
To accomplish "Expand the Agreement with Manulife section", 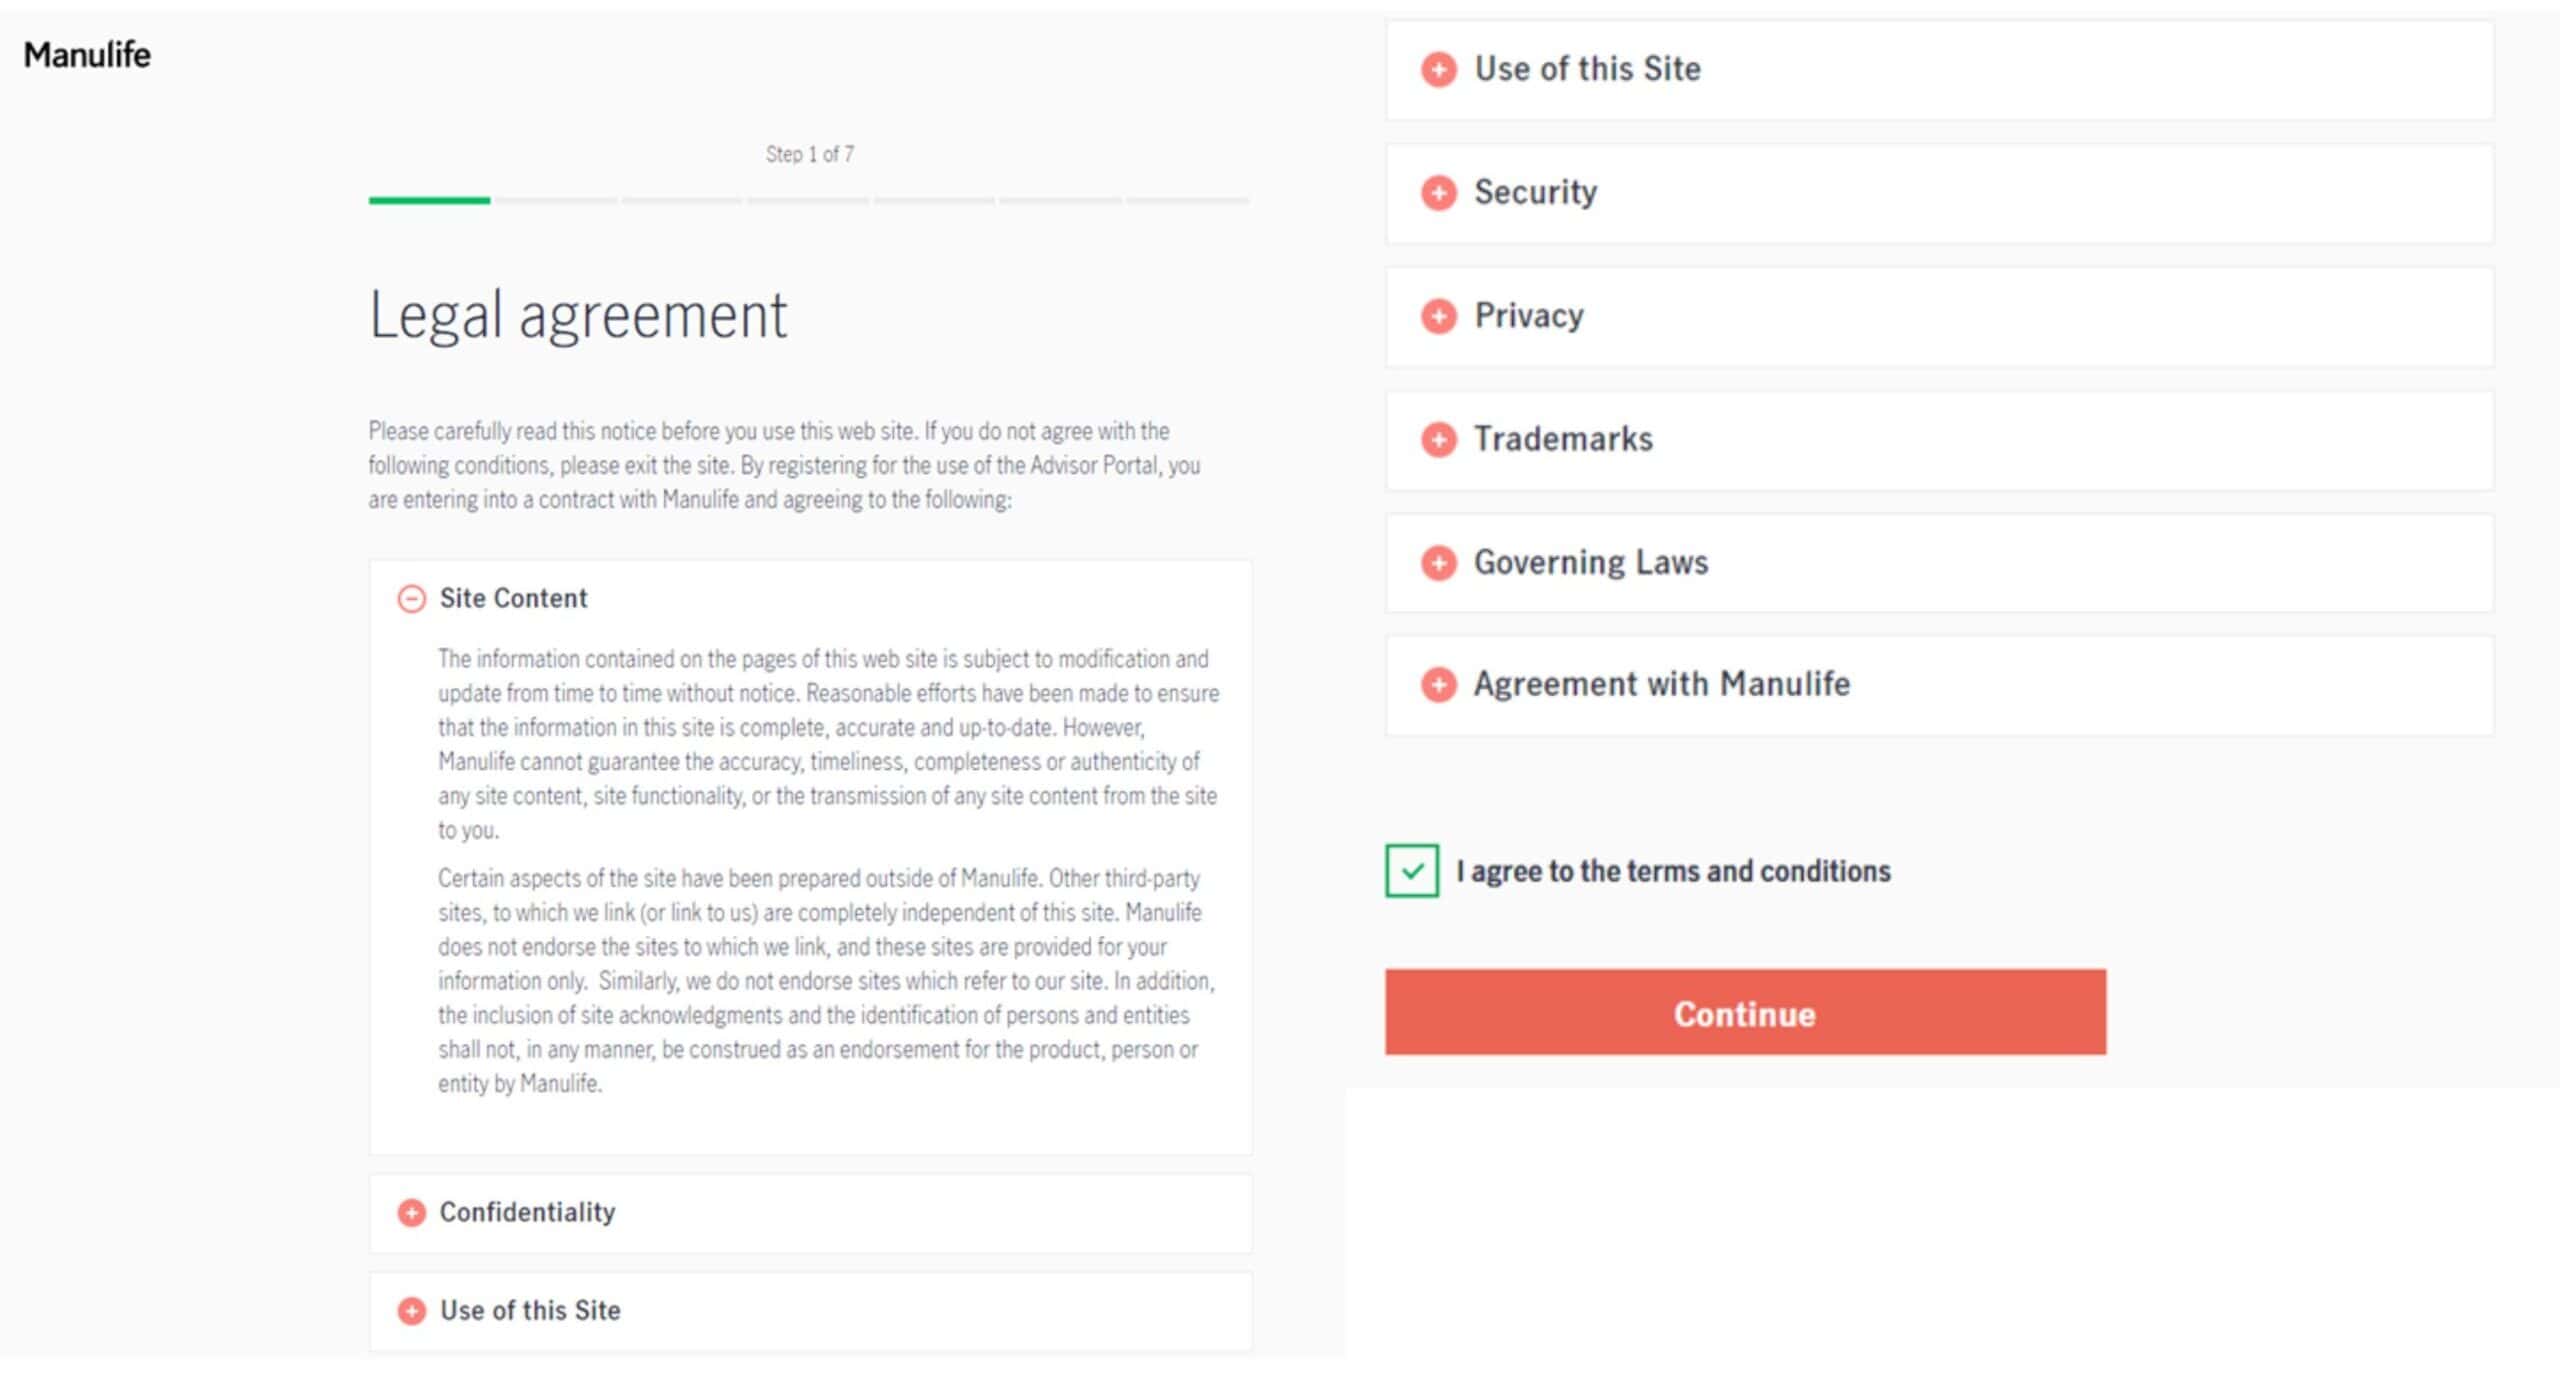I will pyautogui.click(x=1661, y=684).
